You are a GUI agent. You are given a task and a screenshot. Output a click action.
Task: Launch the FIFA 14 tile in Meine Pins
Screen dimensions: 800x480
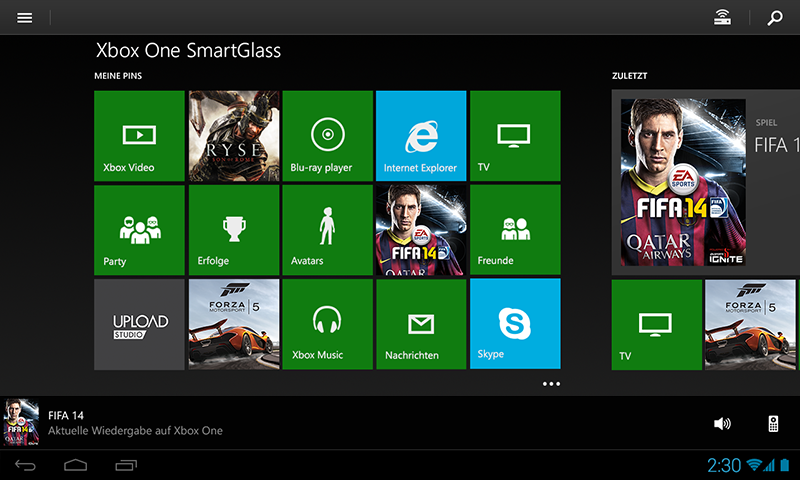point(421,230)
